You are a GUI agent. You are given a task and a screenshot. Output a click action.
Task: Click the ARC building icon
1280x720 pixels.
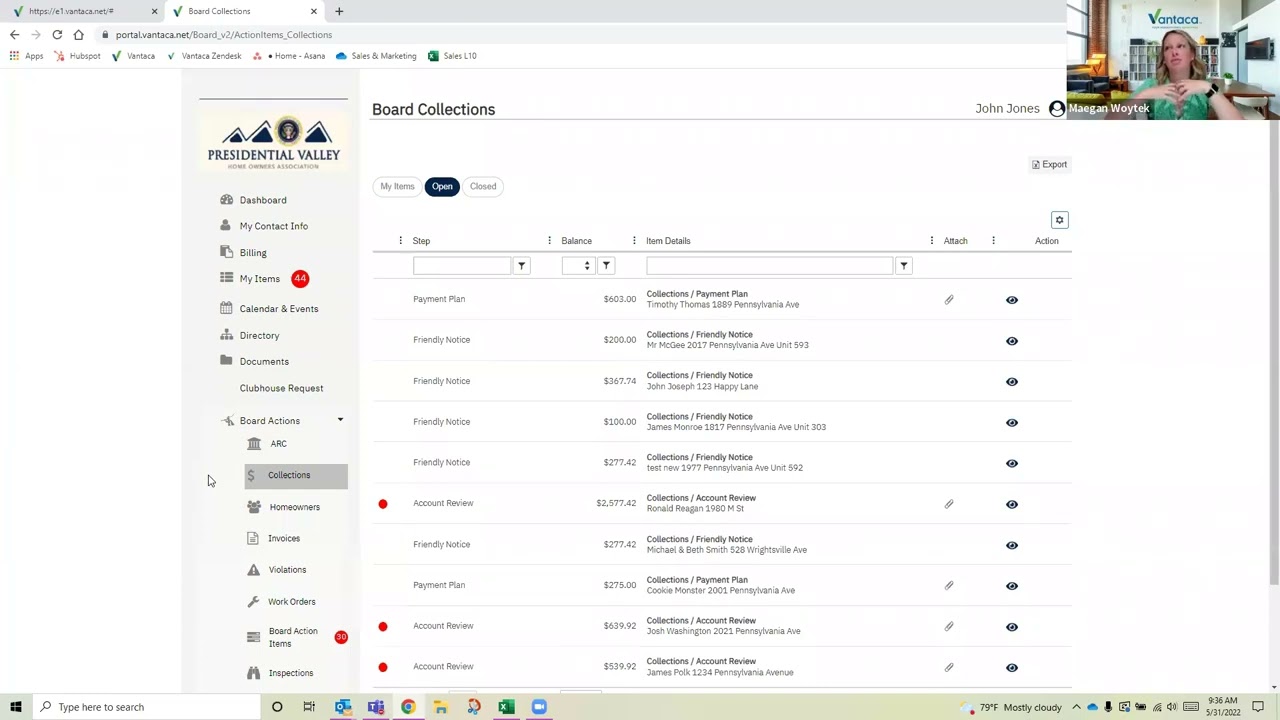(x=254, y=443)
